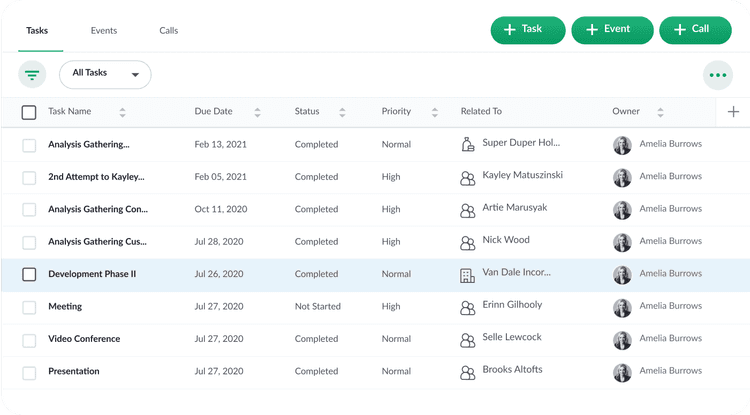Image resolution: width=750 pixels, height=415 pixels.
Task: Check the Development Phase II row checkbox
Action: (x=29, y=274)
